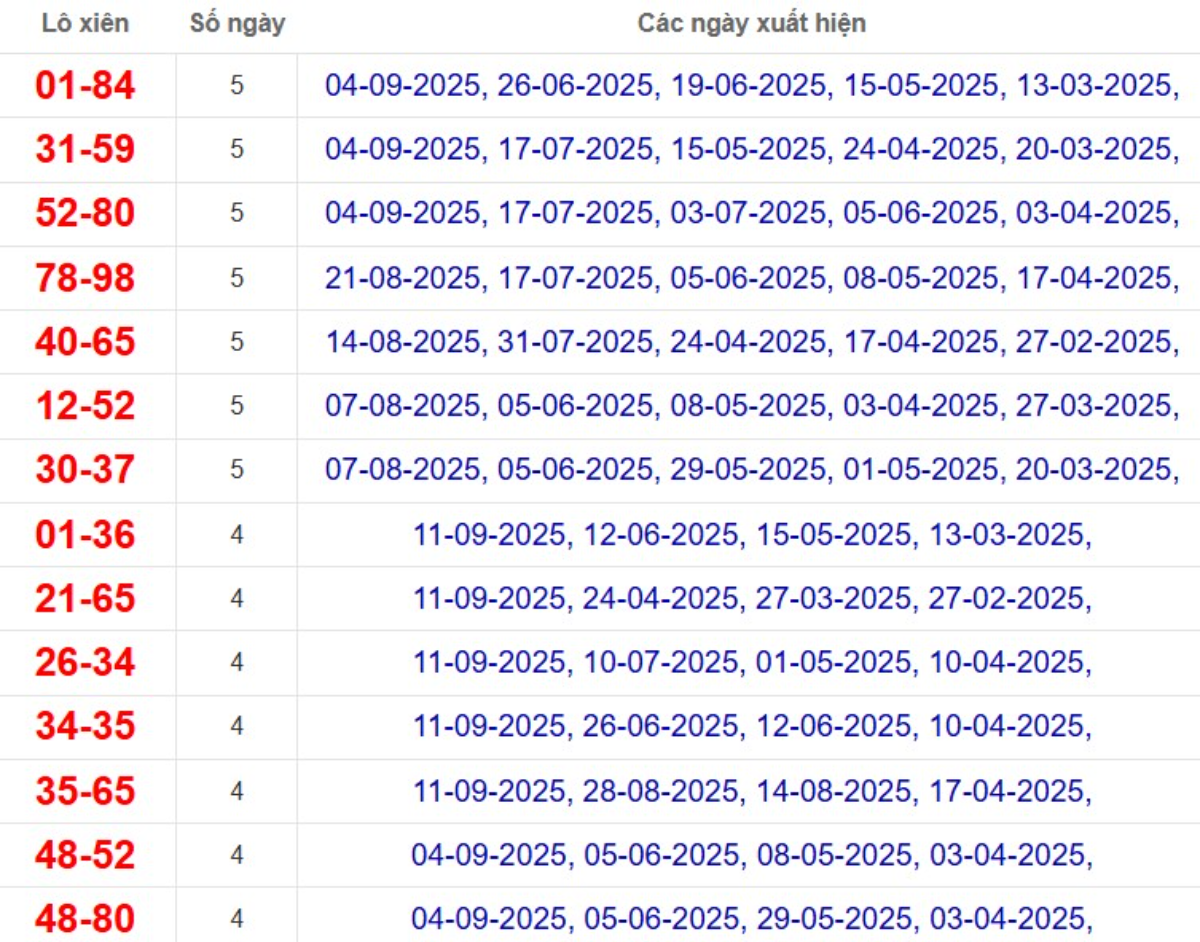The height and width of the screenshot is (942, 1200).
Task: Select the 34-35 pair
Action: click(85, 727)
